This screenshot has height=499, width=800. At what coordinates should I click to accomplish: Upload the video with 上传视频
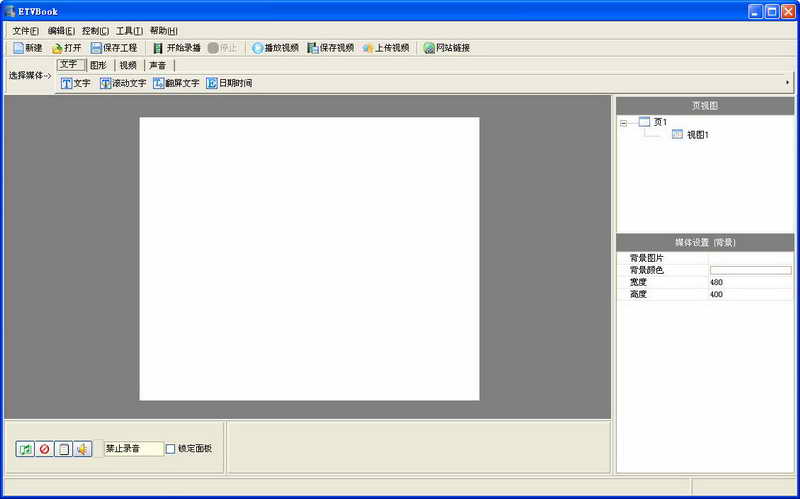[x=386, y=48]
